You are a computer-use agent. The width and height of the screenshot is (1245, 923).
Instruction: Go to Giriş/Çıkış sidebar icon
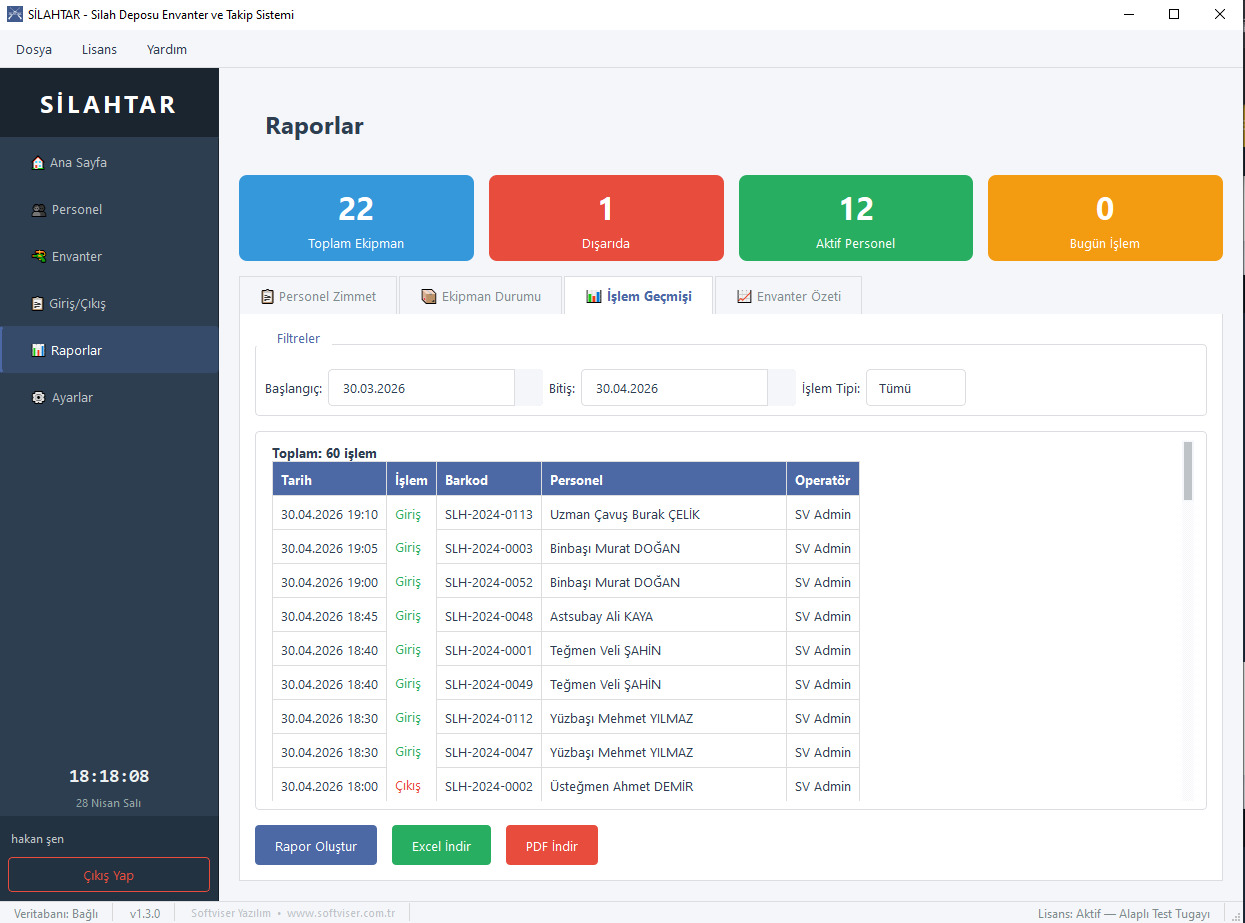click(38, 304)
